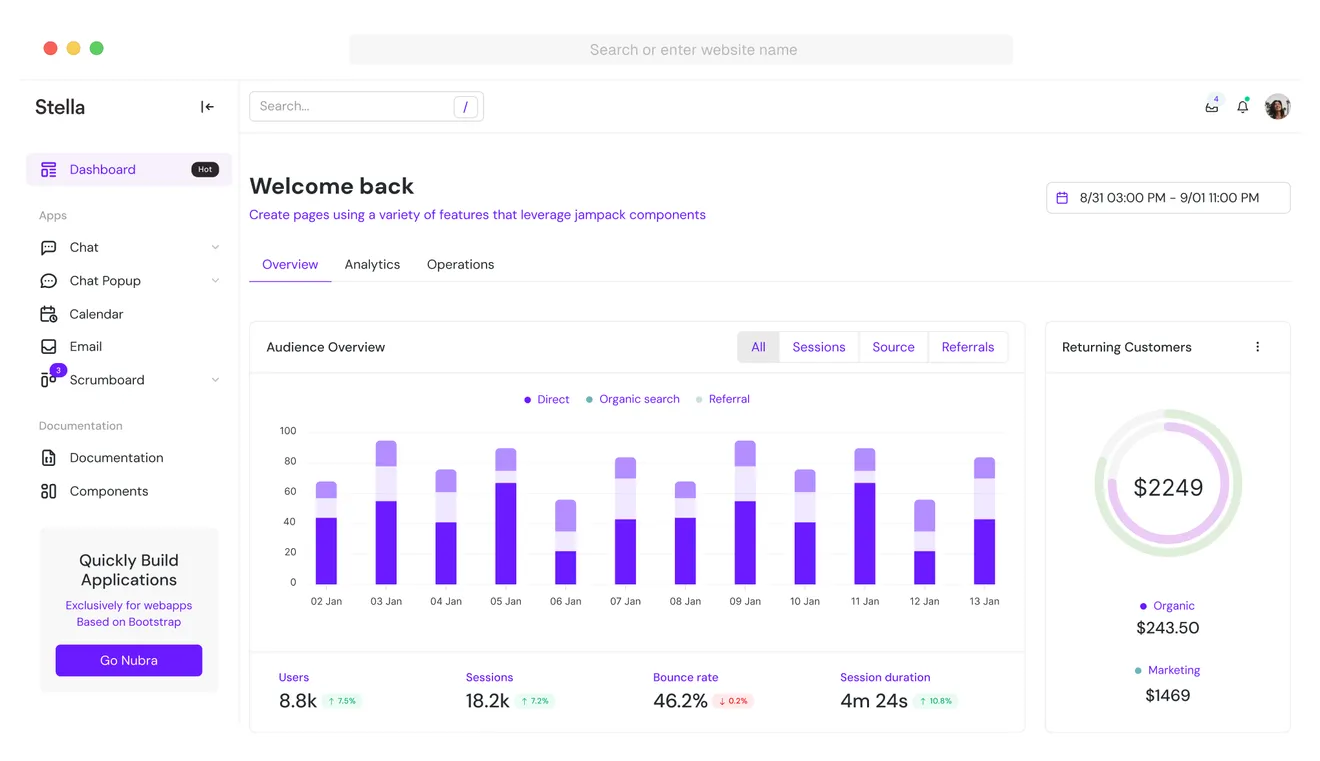Open the Documentation icon in the sidebar

coord(48,457)
